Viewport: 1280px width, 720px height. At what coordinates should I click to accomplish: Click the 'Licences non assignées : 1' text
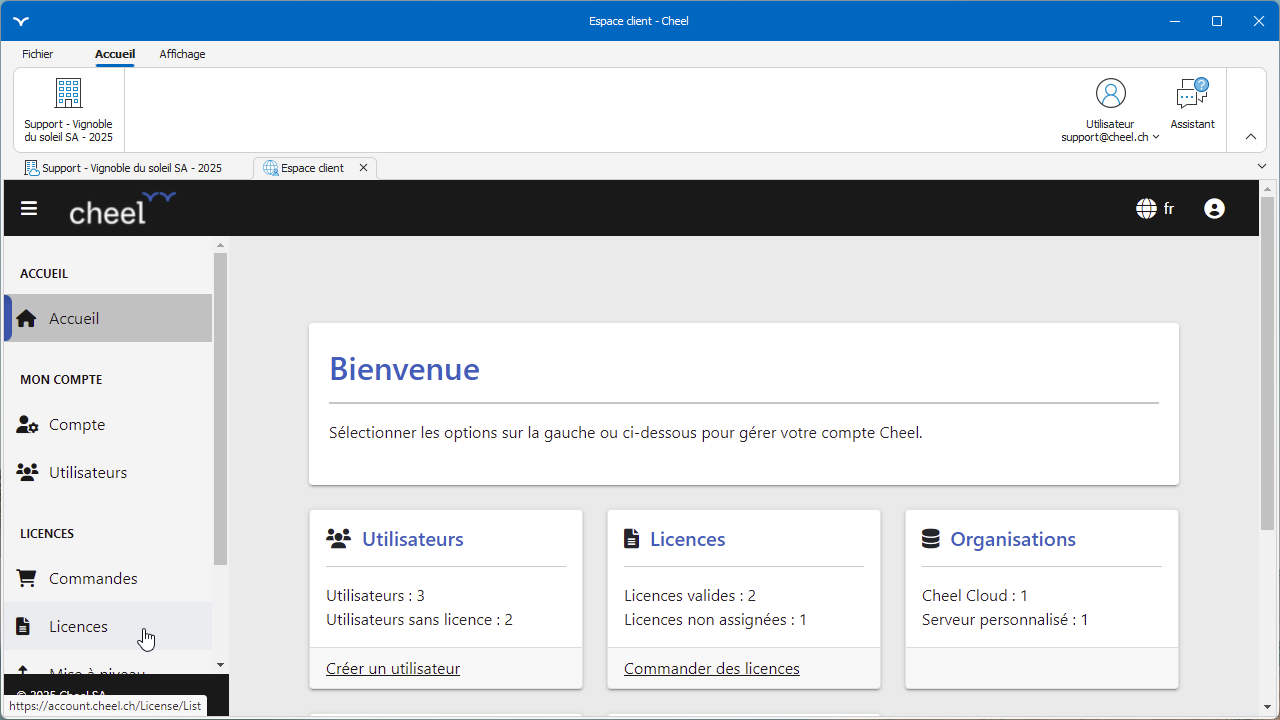tap(715, 620)
